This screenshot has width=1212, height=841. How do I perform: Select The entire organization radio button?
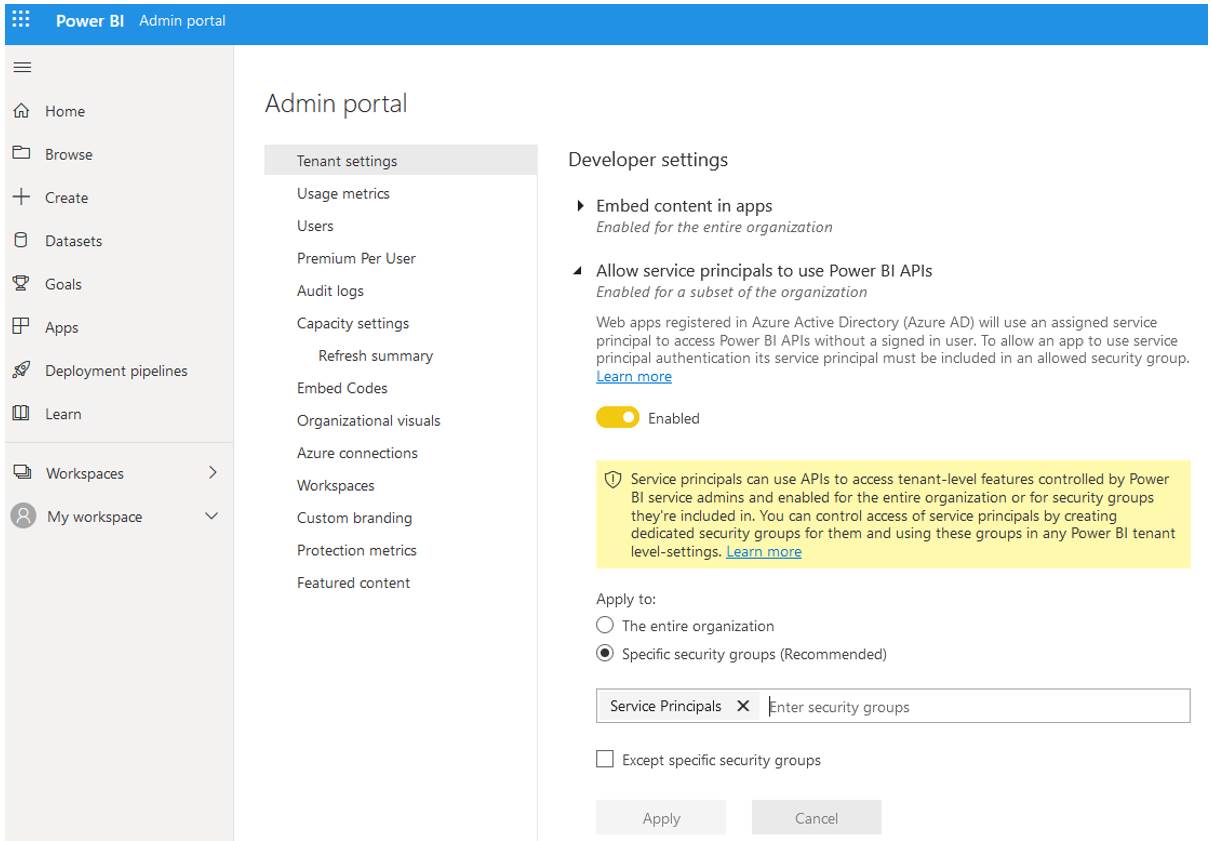[x=604, y=625]
